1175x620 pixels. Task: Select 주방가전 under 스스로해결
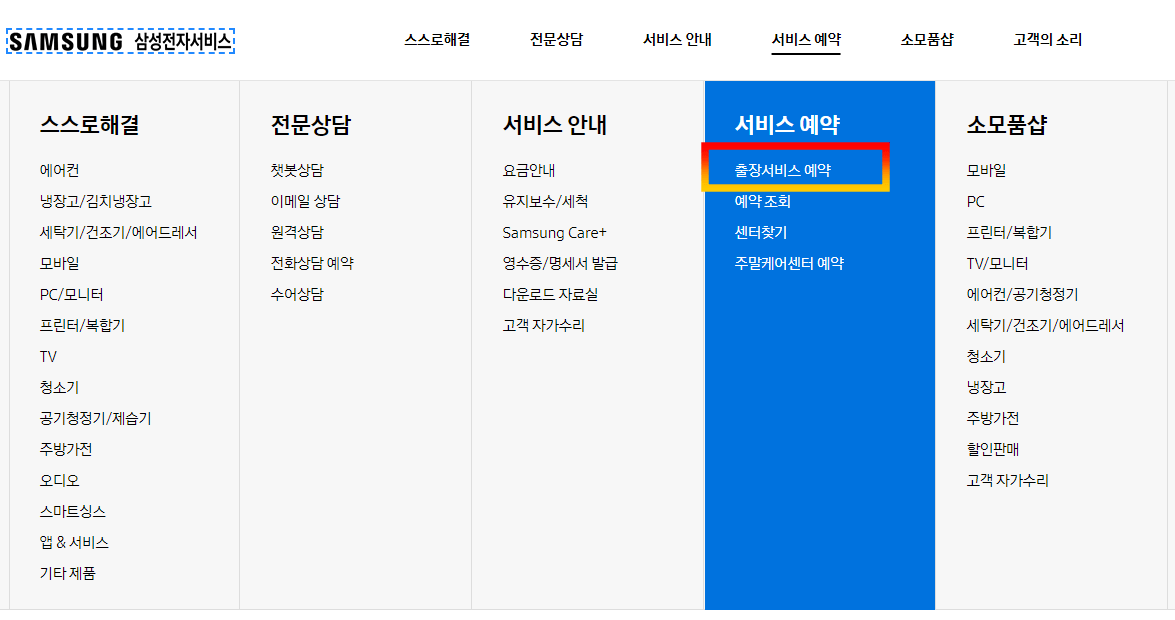coord(66,449)
